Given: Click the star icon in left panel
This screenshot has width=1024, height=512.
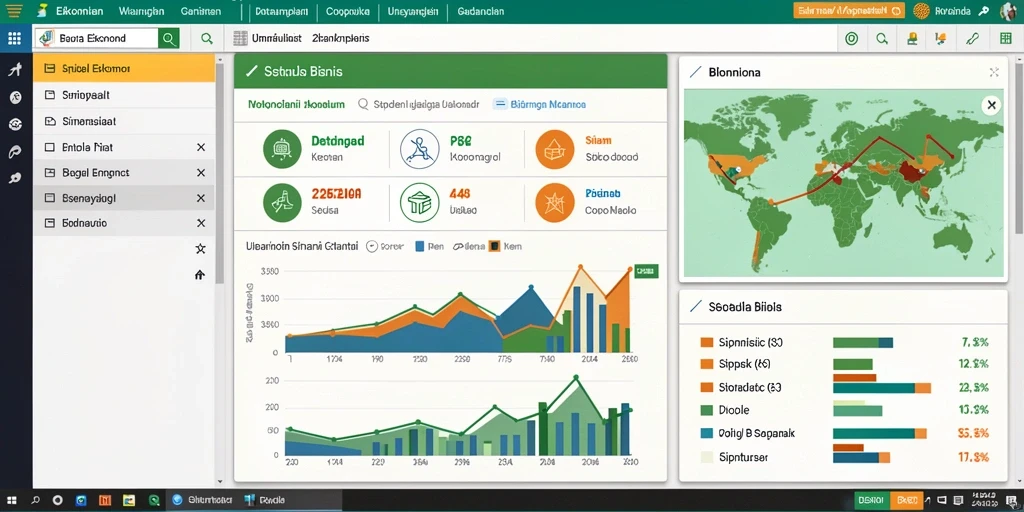Looking at the screenshot, I should [200, 249].
